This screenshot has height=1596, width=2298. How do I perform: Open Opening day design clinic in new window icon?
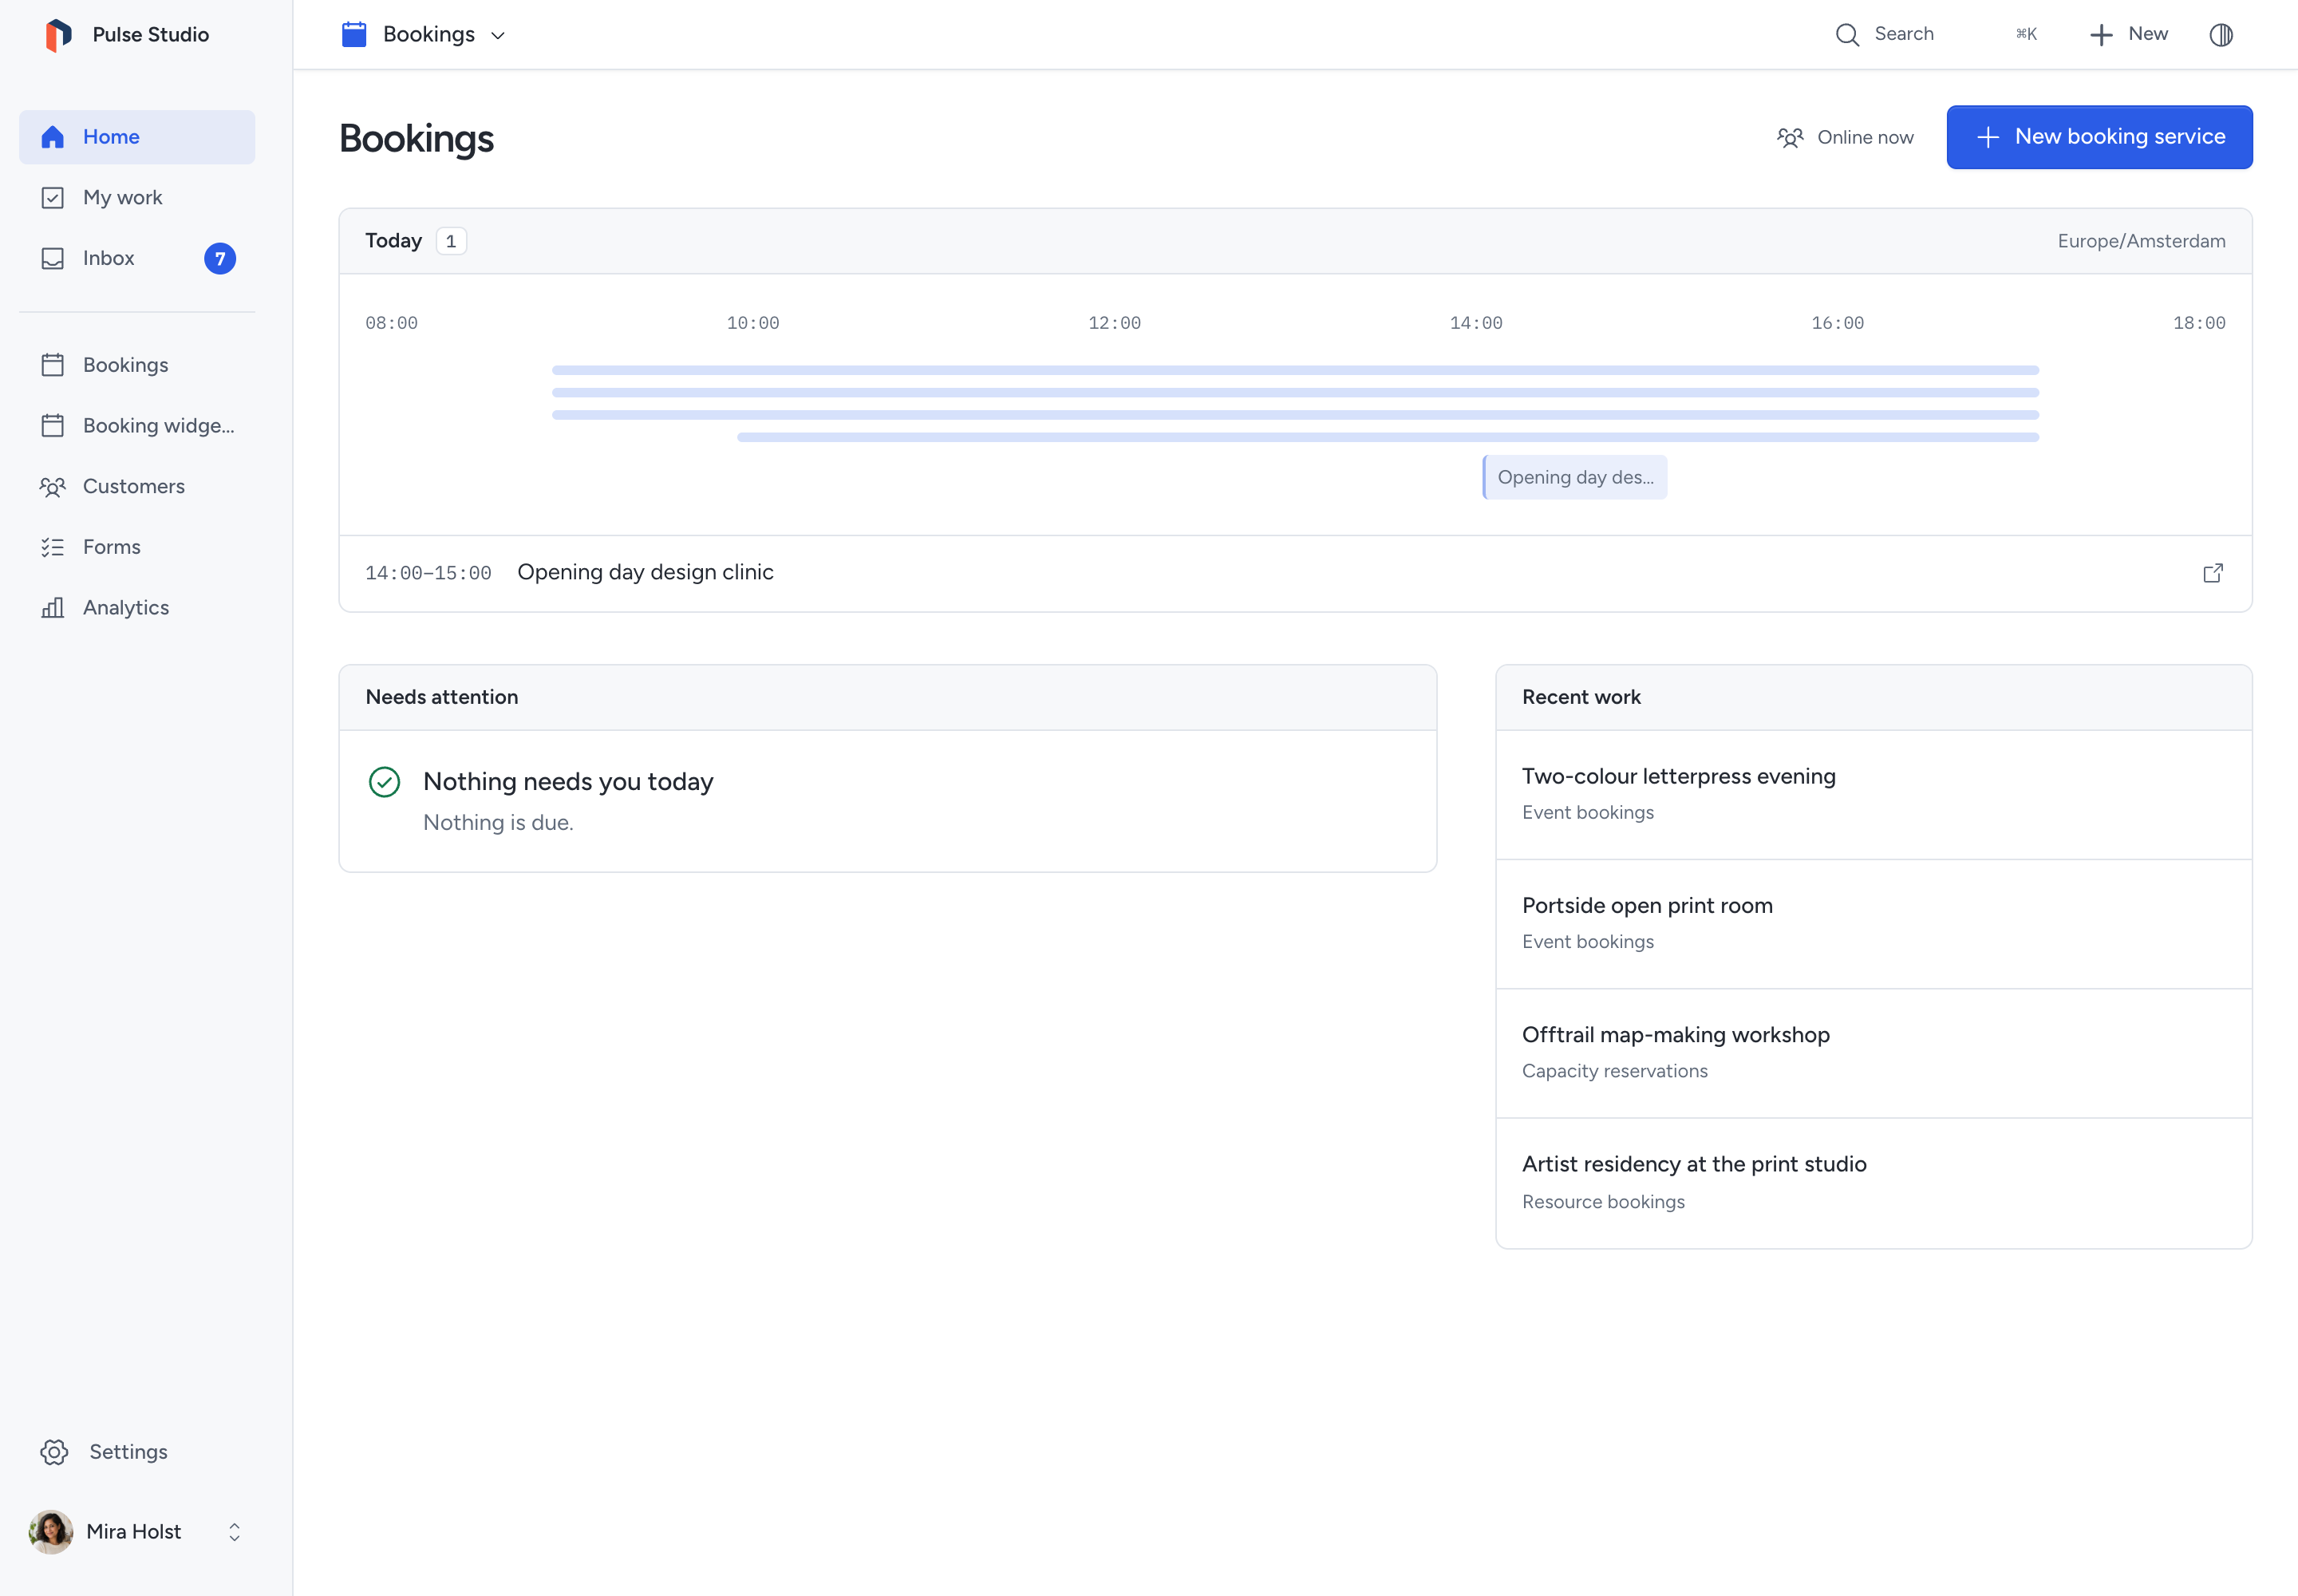pyautogui.click(x=2213, y=573)
